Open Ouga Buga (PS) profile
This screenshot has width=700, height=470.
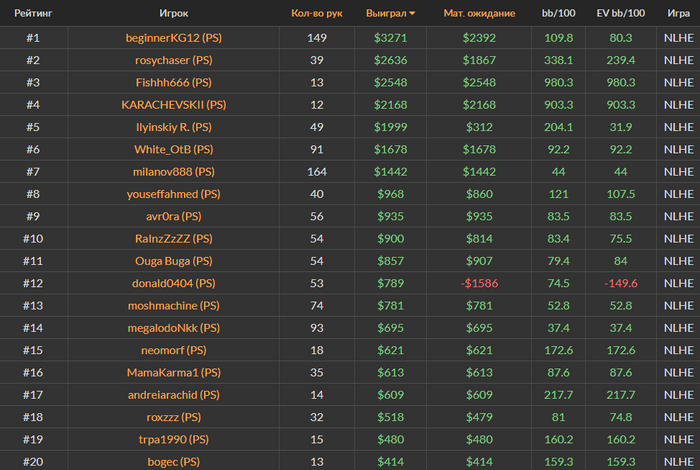point(173,260)
